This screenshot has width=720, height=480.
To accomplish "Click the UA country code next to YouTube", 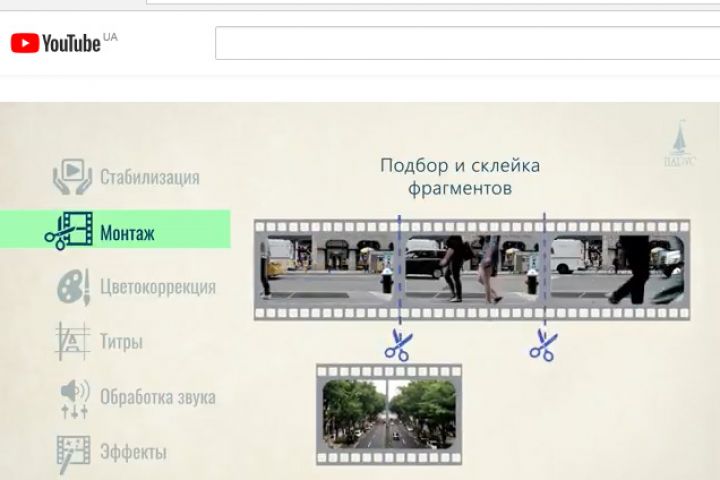I will 110,37.
